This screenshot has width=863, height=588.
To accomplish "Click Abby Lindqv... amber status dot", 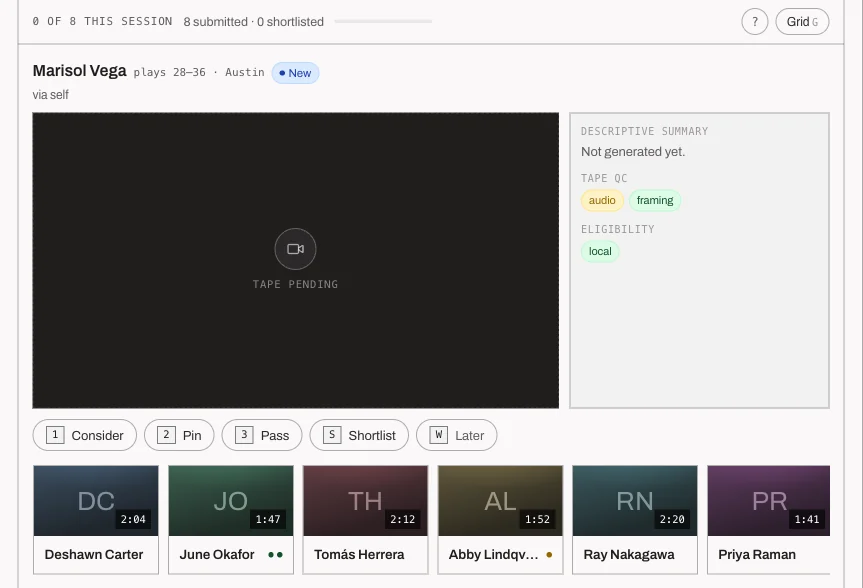I will point(549,554).
